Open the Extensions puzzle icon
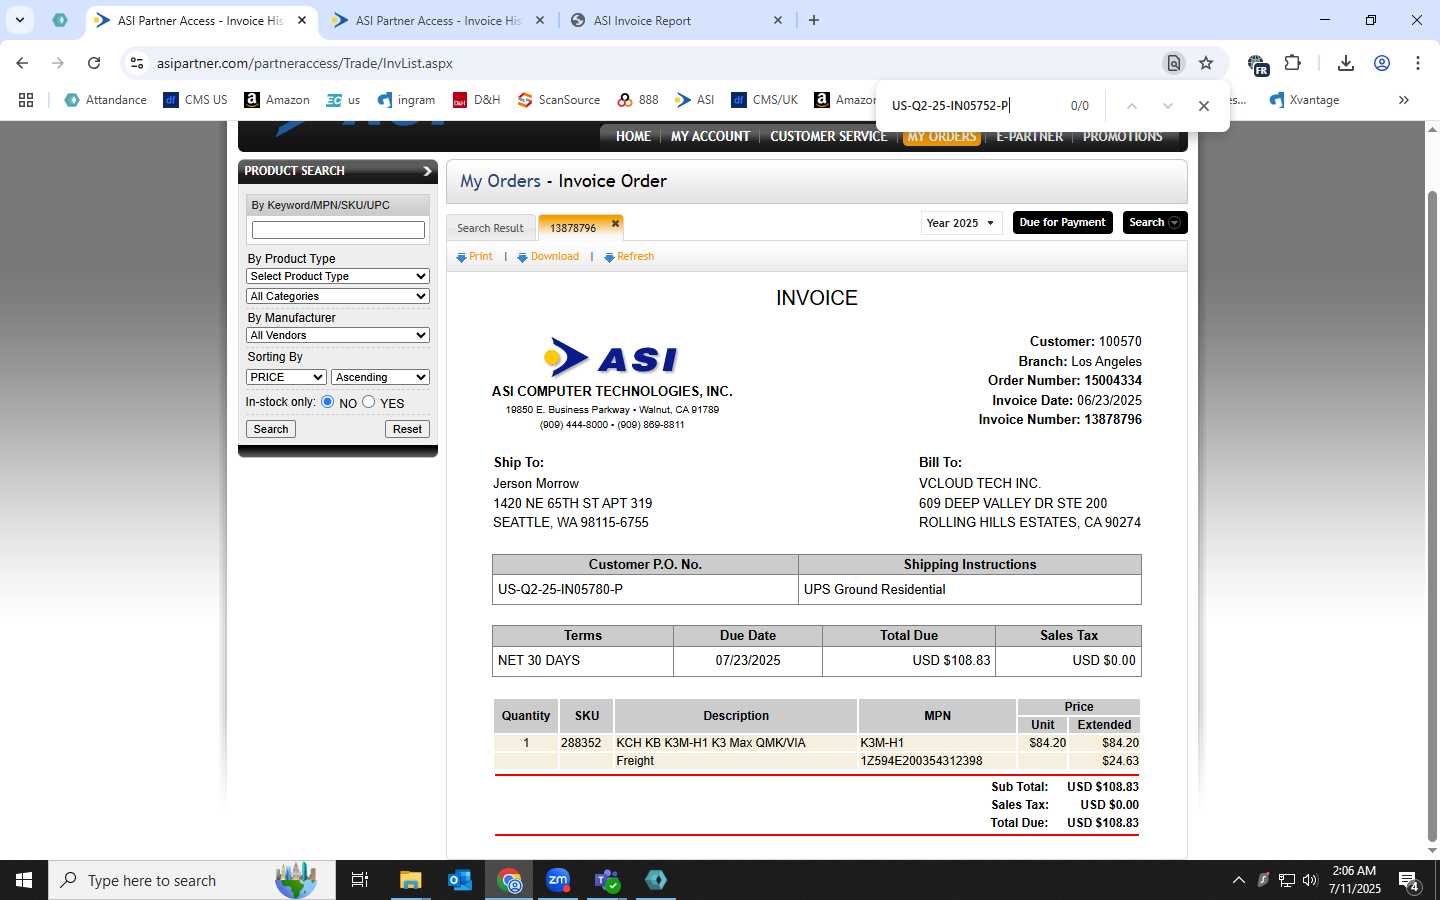 coord(1292,63)
